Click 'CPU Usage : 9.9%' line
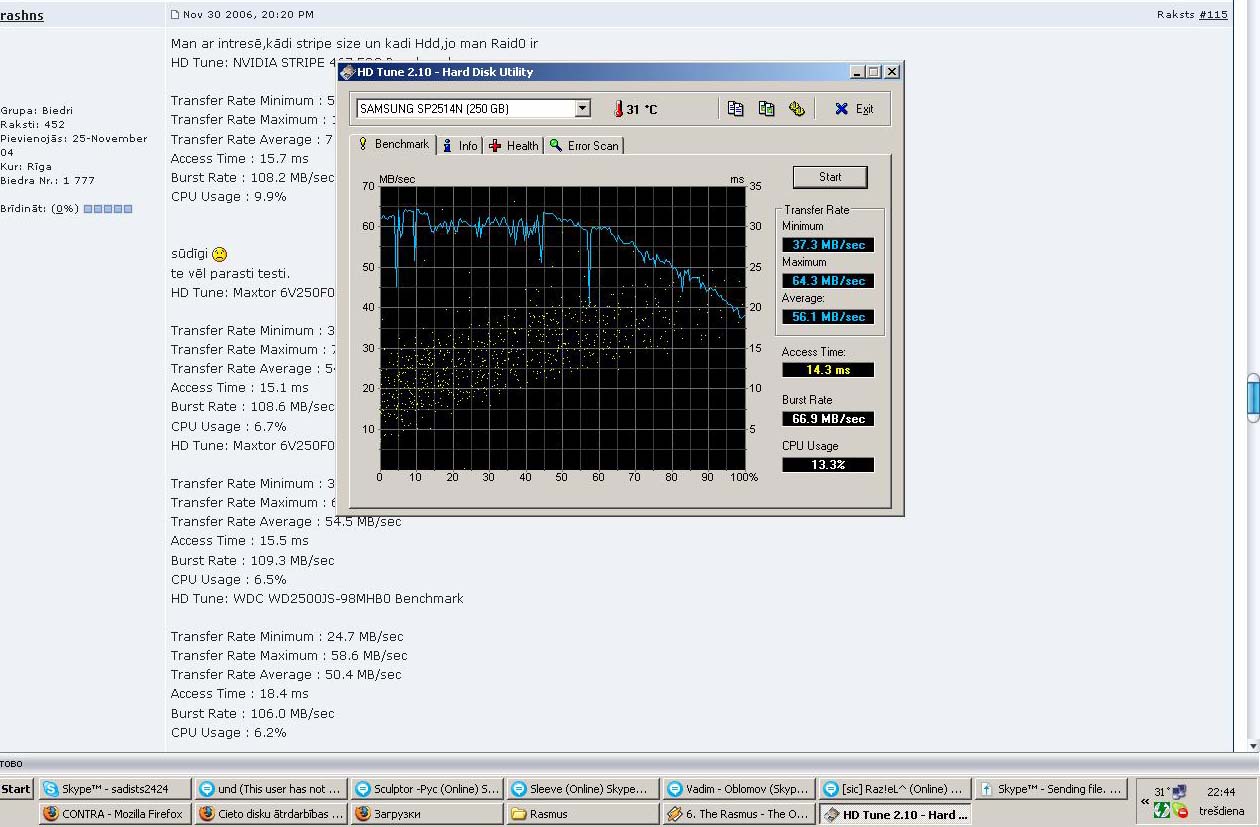The height and width of the screenshot is (827, 1260). click(x=229, y=197)
